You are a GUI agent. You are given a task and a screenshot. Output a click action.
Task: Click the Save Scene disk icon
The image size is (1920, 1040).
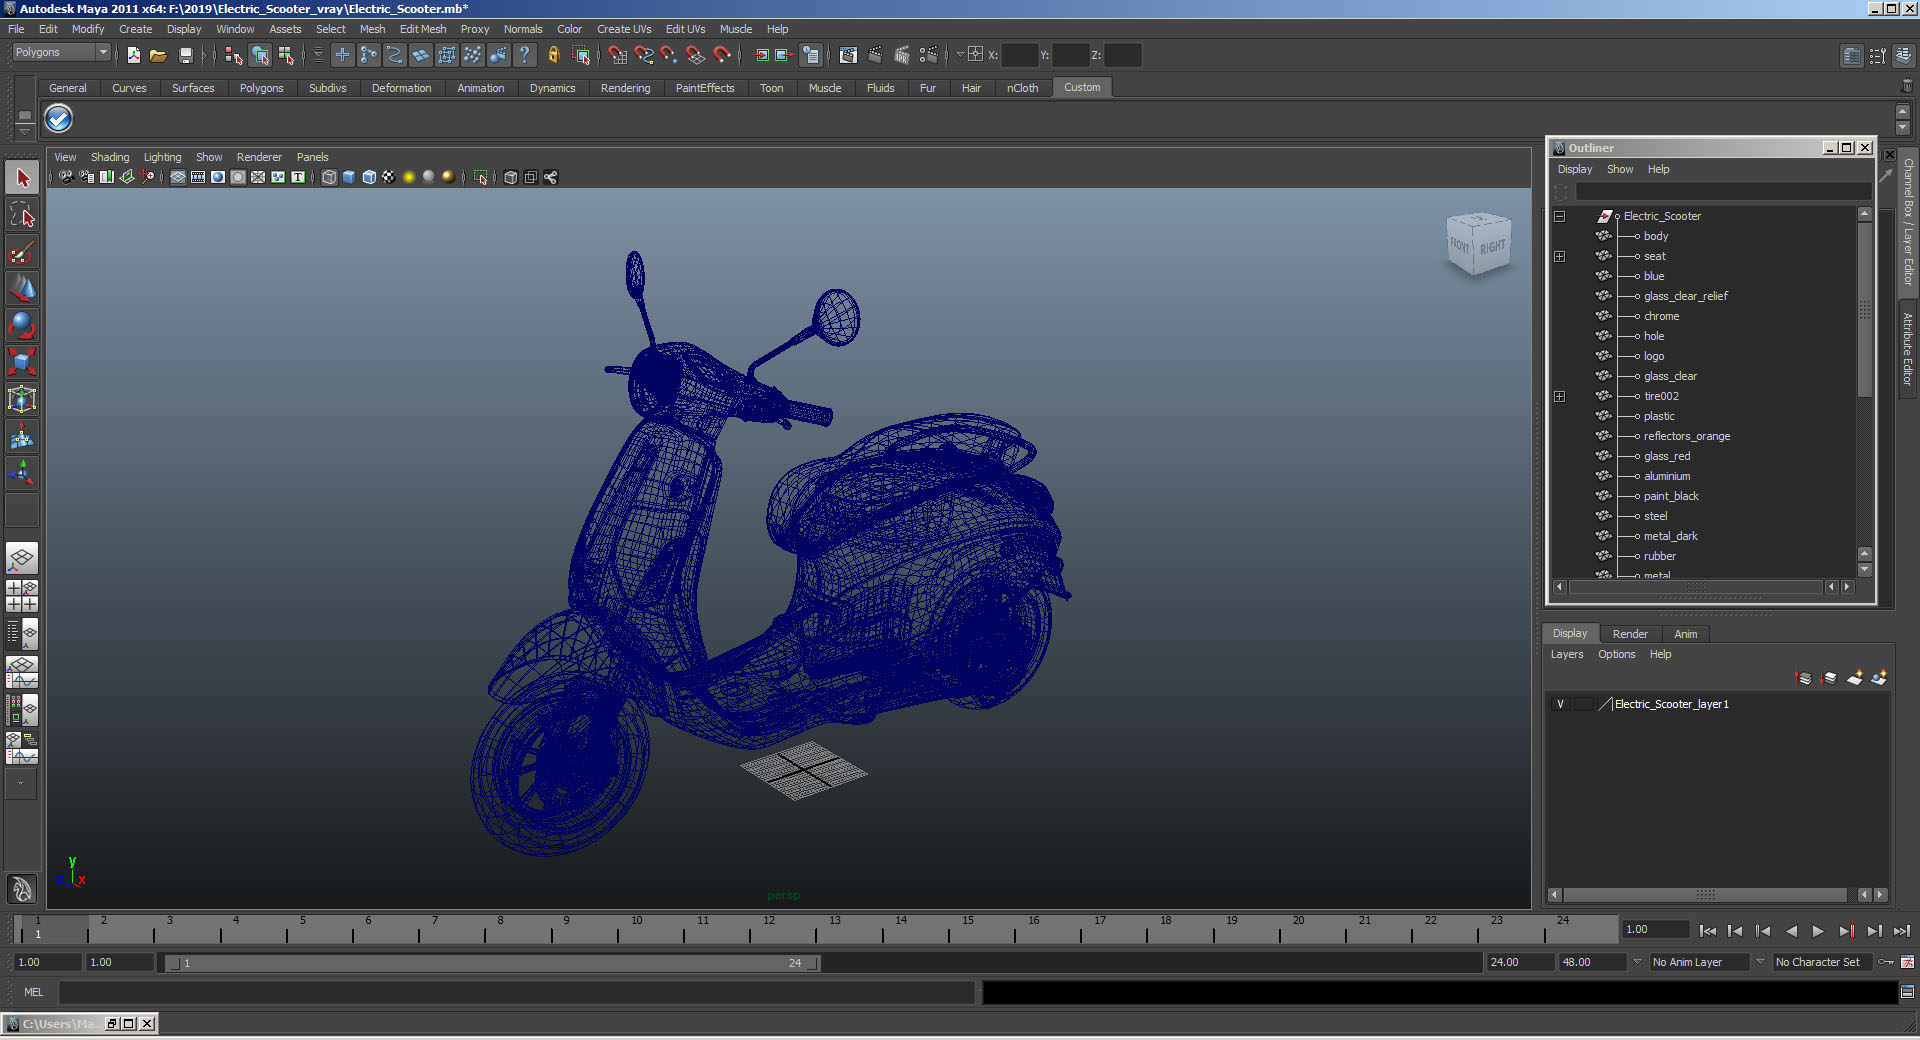pyautogui.click(x=185, y=55)
